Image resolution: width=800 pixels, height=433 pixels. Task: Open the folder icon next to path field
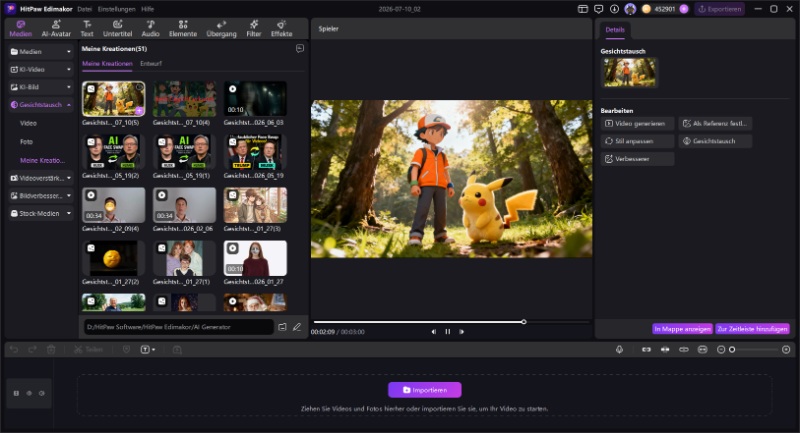pos(282,327)
